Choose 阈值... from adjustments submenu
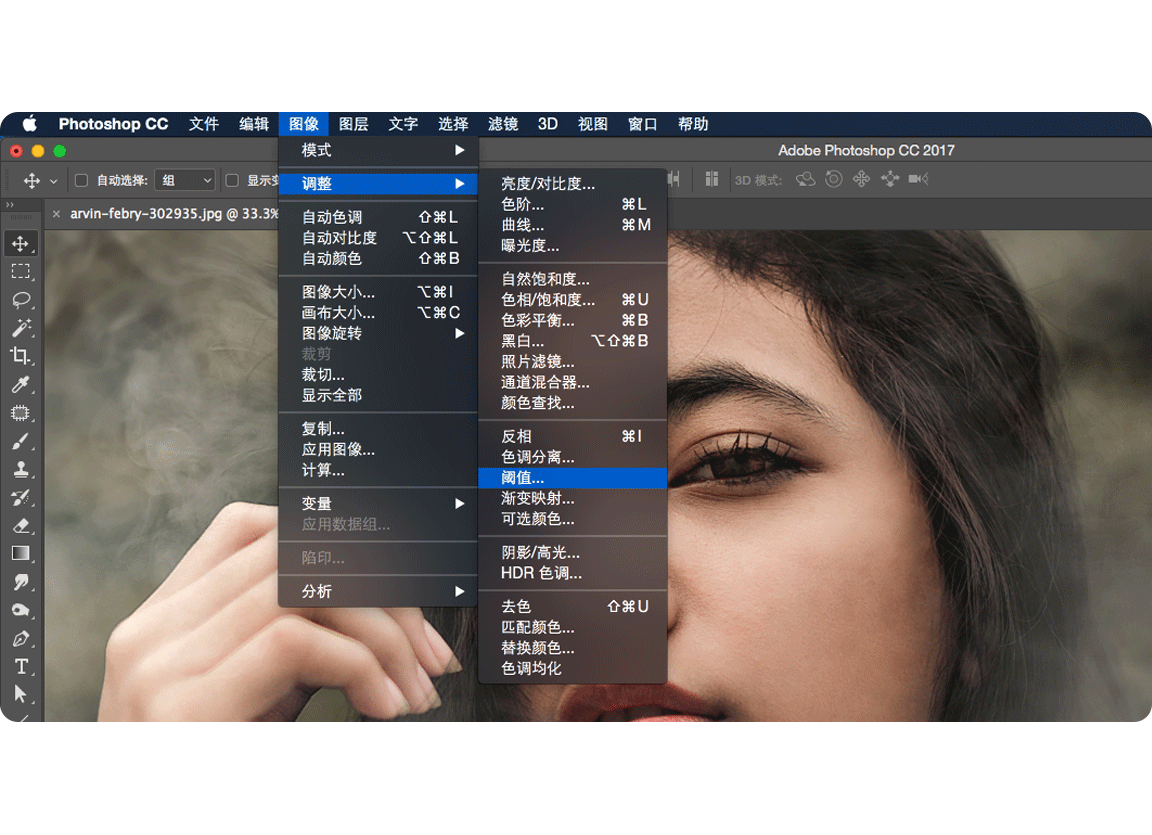This screenshot has height=835, width=1152. pos(572,478)
